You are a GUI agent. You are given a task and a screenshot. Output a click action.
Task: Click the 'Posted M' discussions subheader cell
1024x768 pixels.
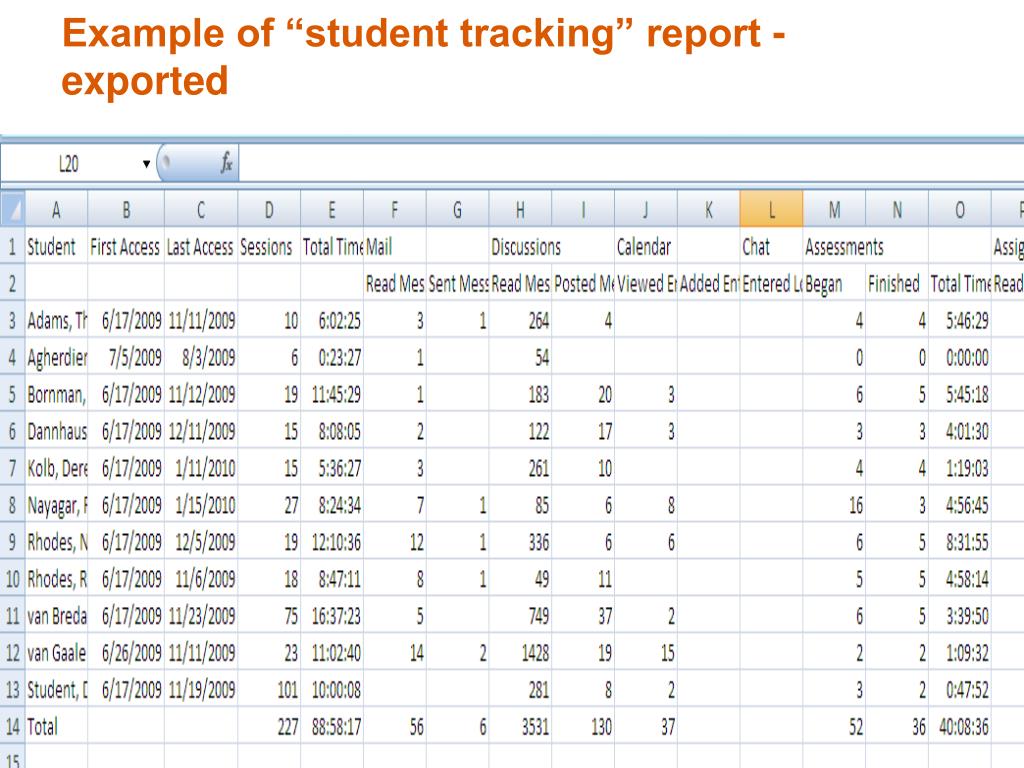click(x=583, y=283)
